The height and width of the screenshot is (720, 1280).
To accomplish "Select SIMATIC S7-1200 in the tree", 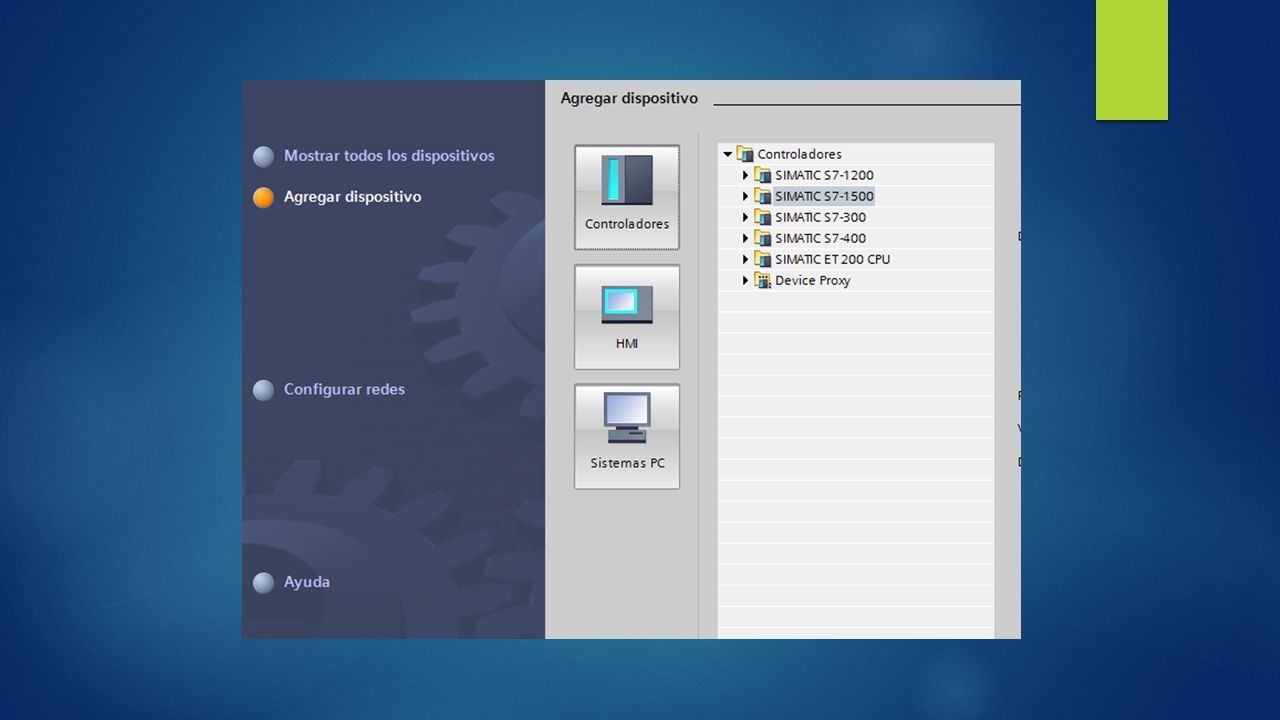I will [x=824, y=175].
